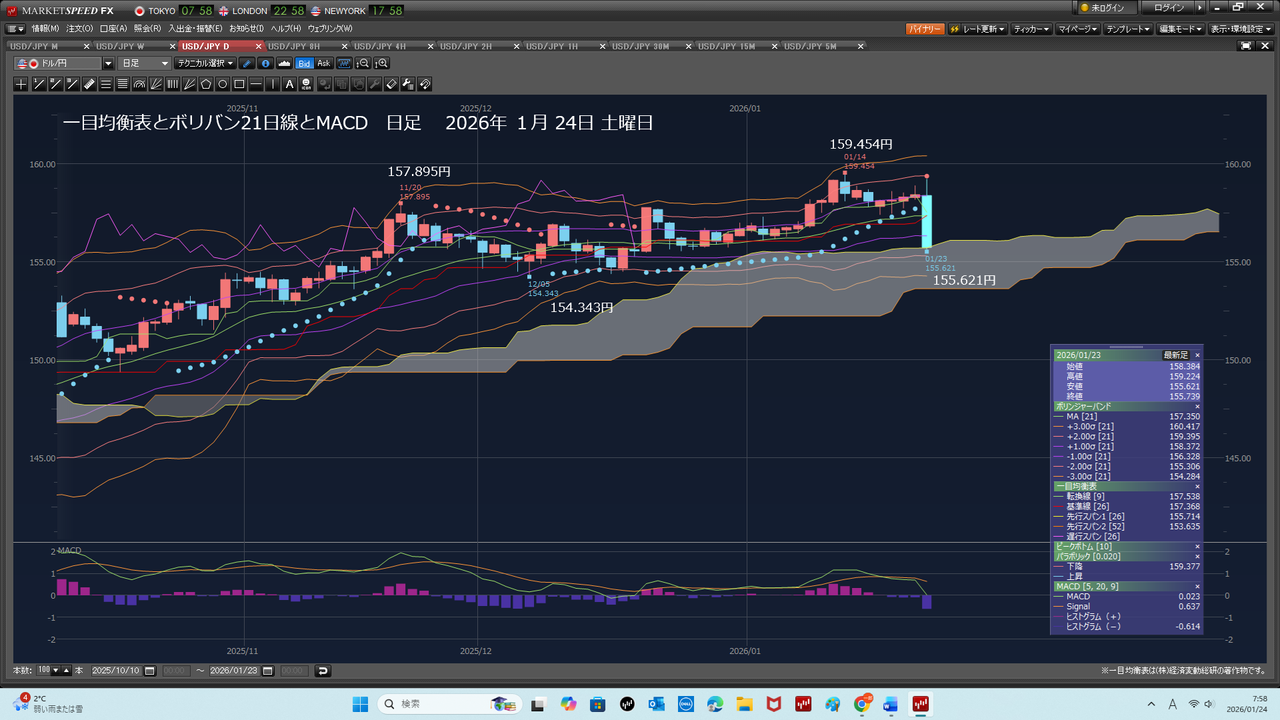Viewport: 1280px width, 720px height.
Task: Click the orange バイナリー button
Action: click(x=925, y=29)
